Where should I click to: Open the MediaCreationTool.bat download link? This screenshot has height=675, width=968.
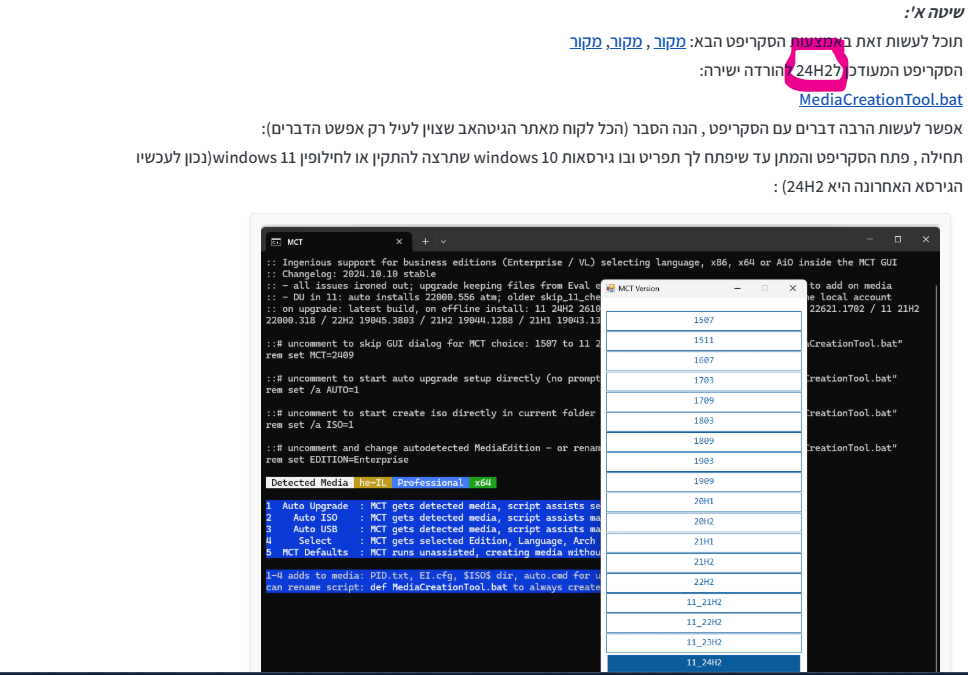(x=880, y=99)
